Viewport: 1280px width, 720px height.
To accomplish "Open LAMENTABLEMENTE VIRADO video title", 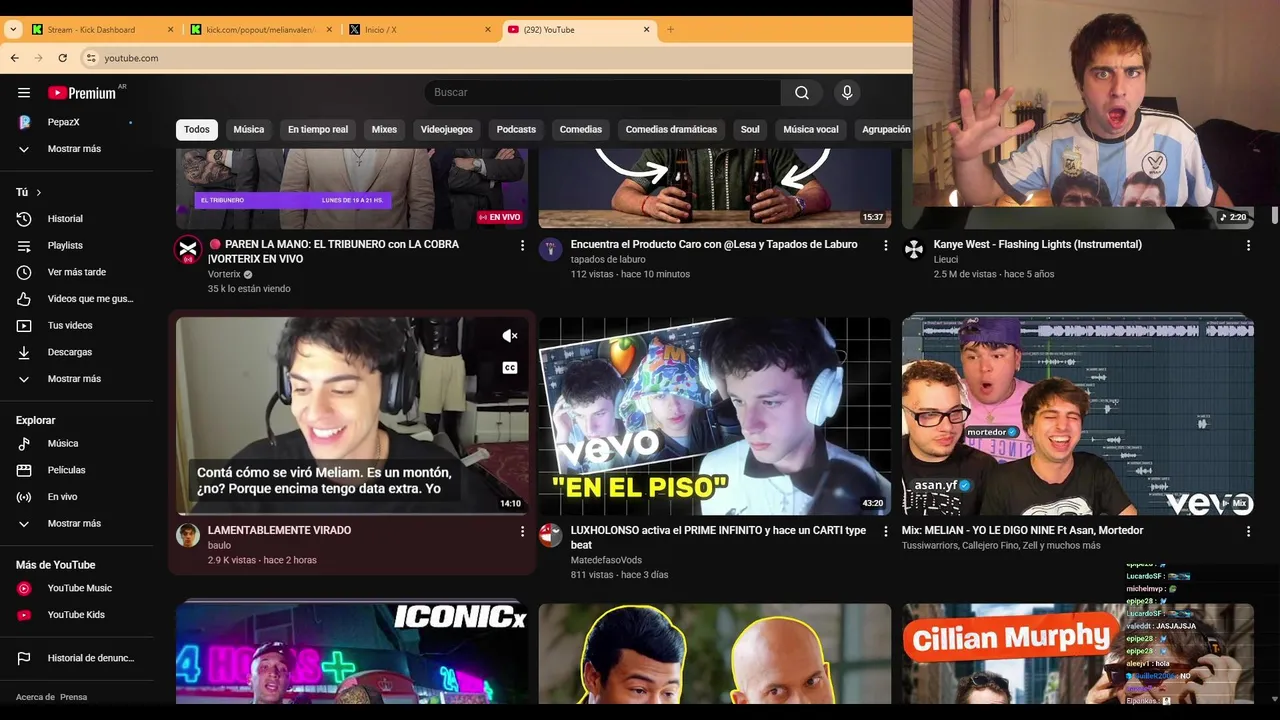I will (279, 531).
